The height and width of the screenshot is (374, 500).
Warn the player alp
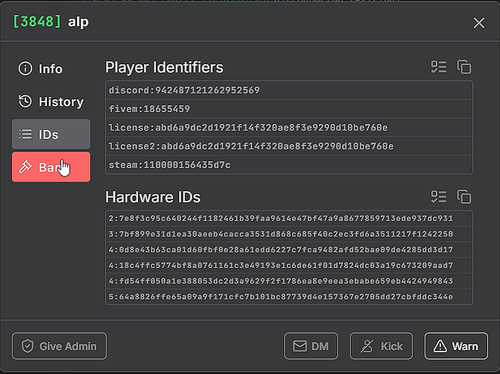pyautogui.click(x=456, y=346)
